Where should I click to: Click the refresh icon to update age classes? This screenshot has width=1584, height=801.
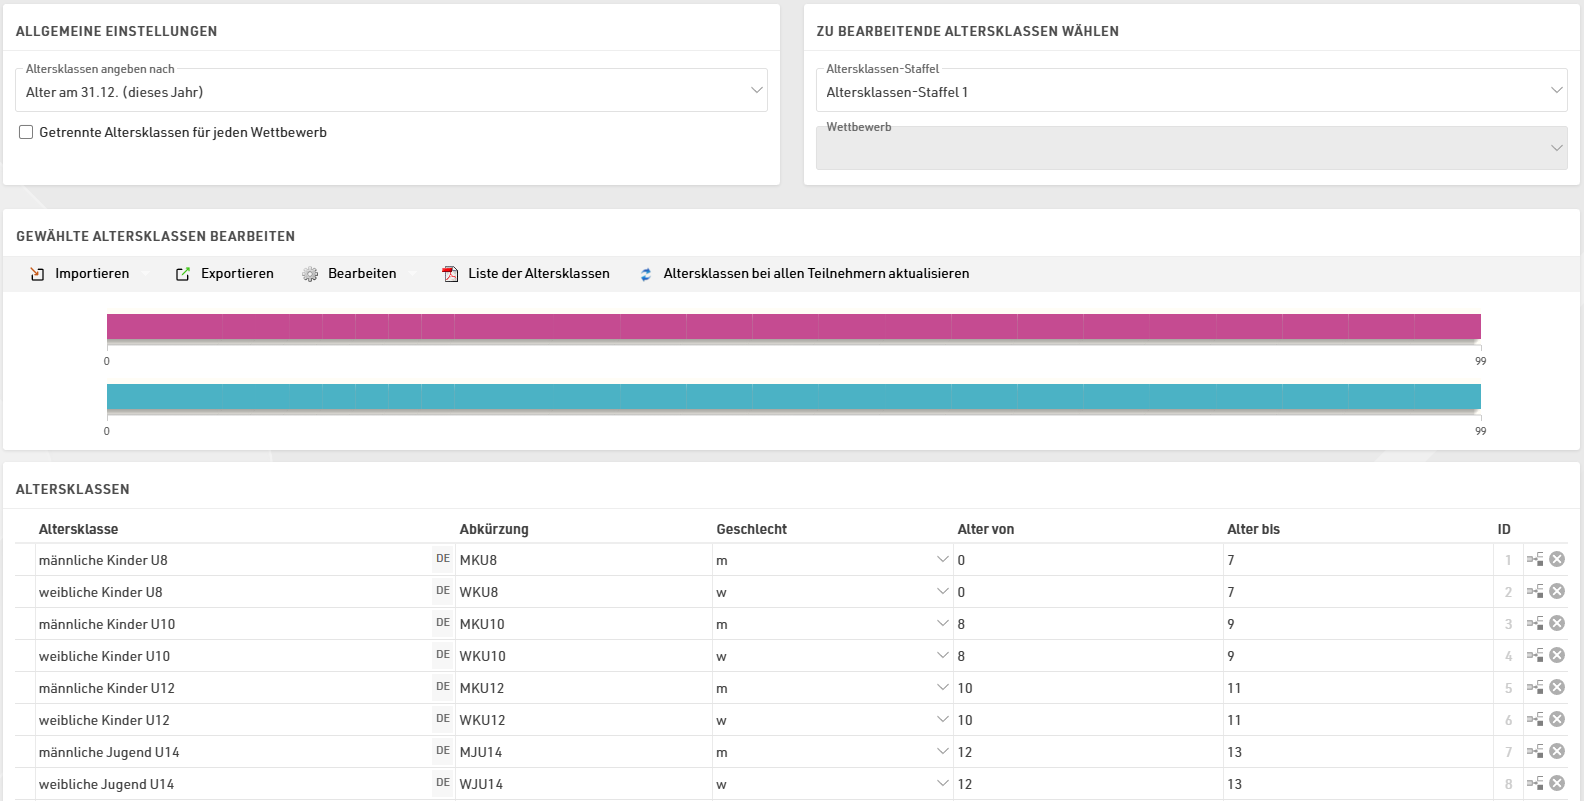(646, 274)
